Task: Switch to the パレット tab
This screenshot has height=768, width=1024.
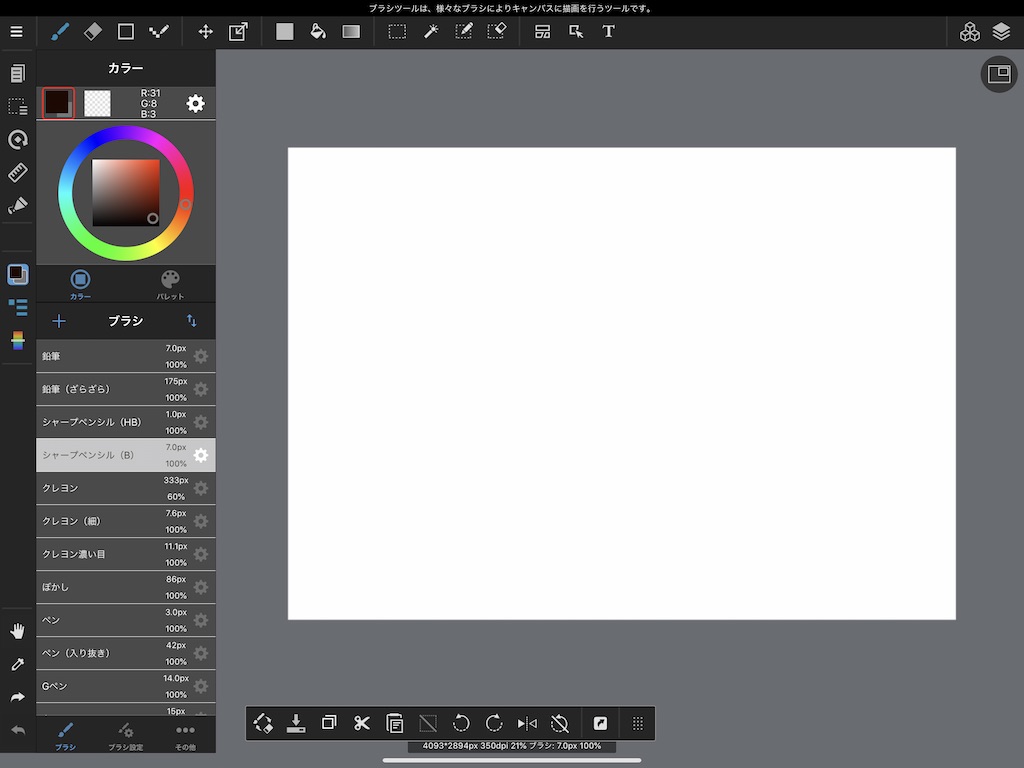Action: [170, 284]
